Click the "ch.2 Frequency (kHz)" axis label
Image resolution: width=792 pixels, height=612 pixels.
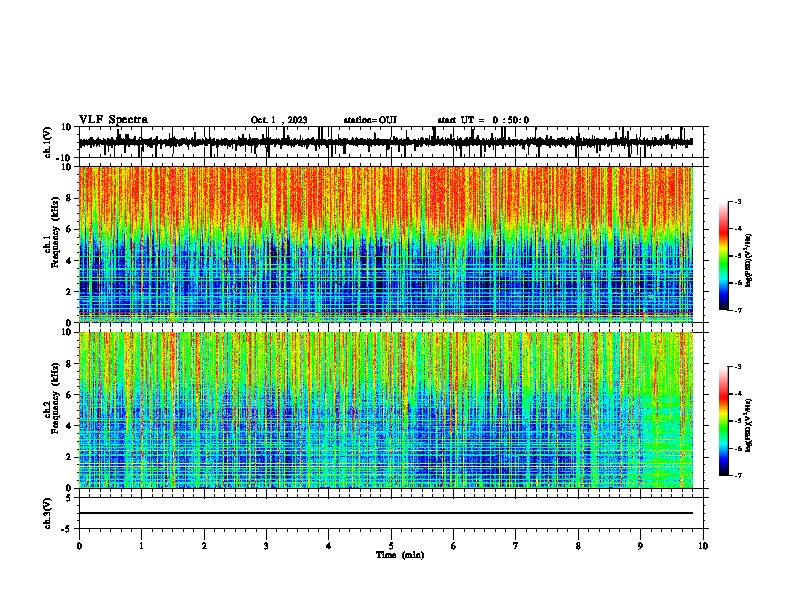51,398
